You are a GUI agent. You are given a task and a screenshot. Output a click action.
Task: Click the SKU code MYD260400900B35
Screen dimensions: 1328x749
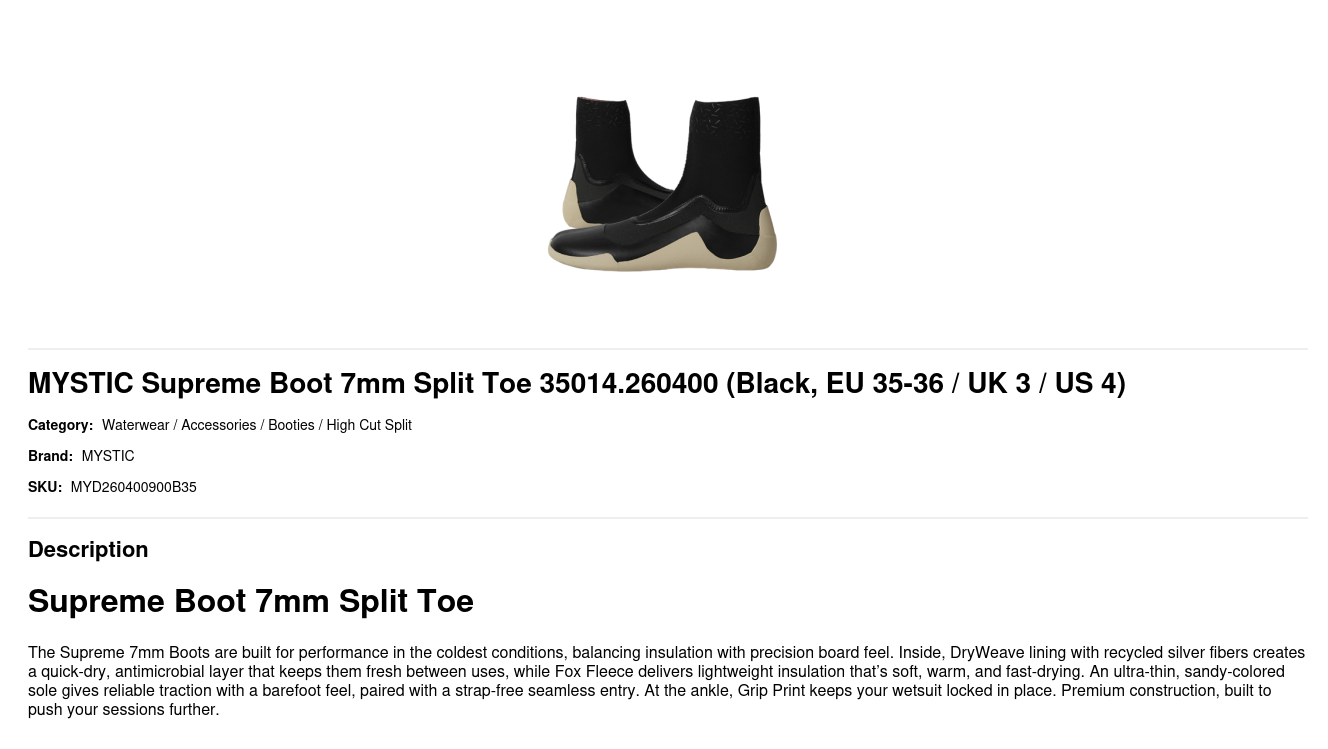(x=133, y=487)
